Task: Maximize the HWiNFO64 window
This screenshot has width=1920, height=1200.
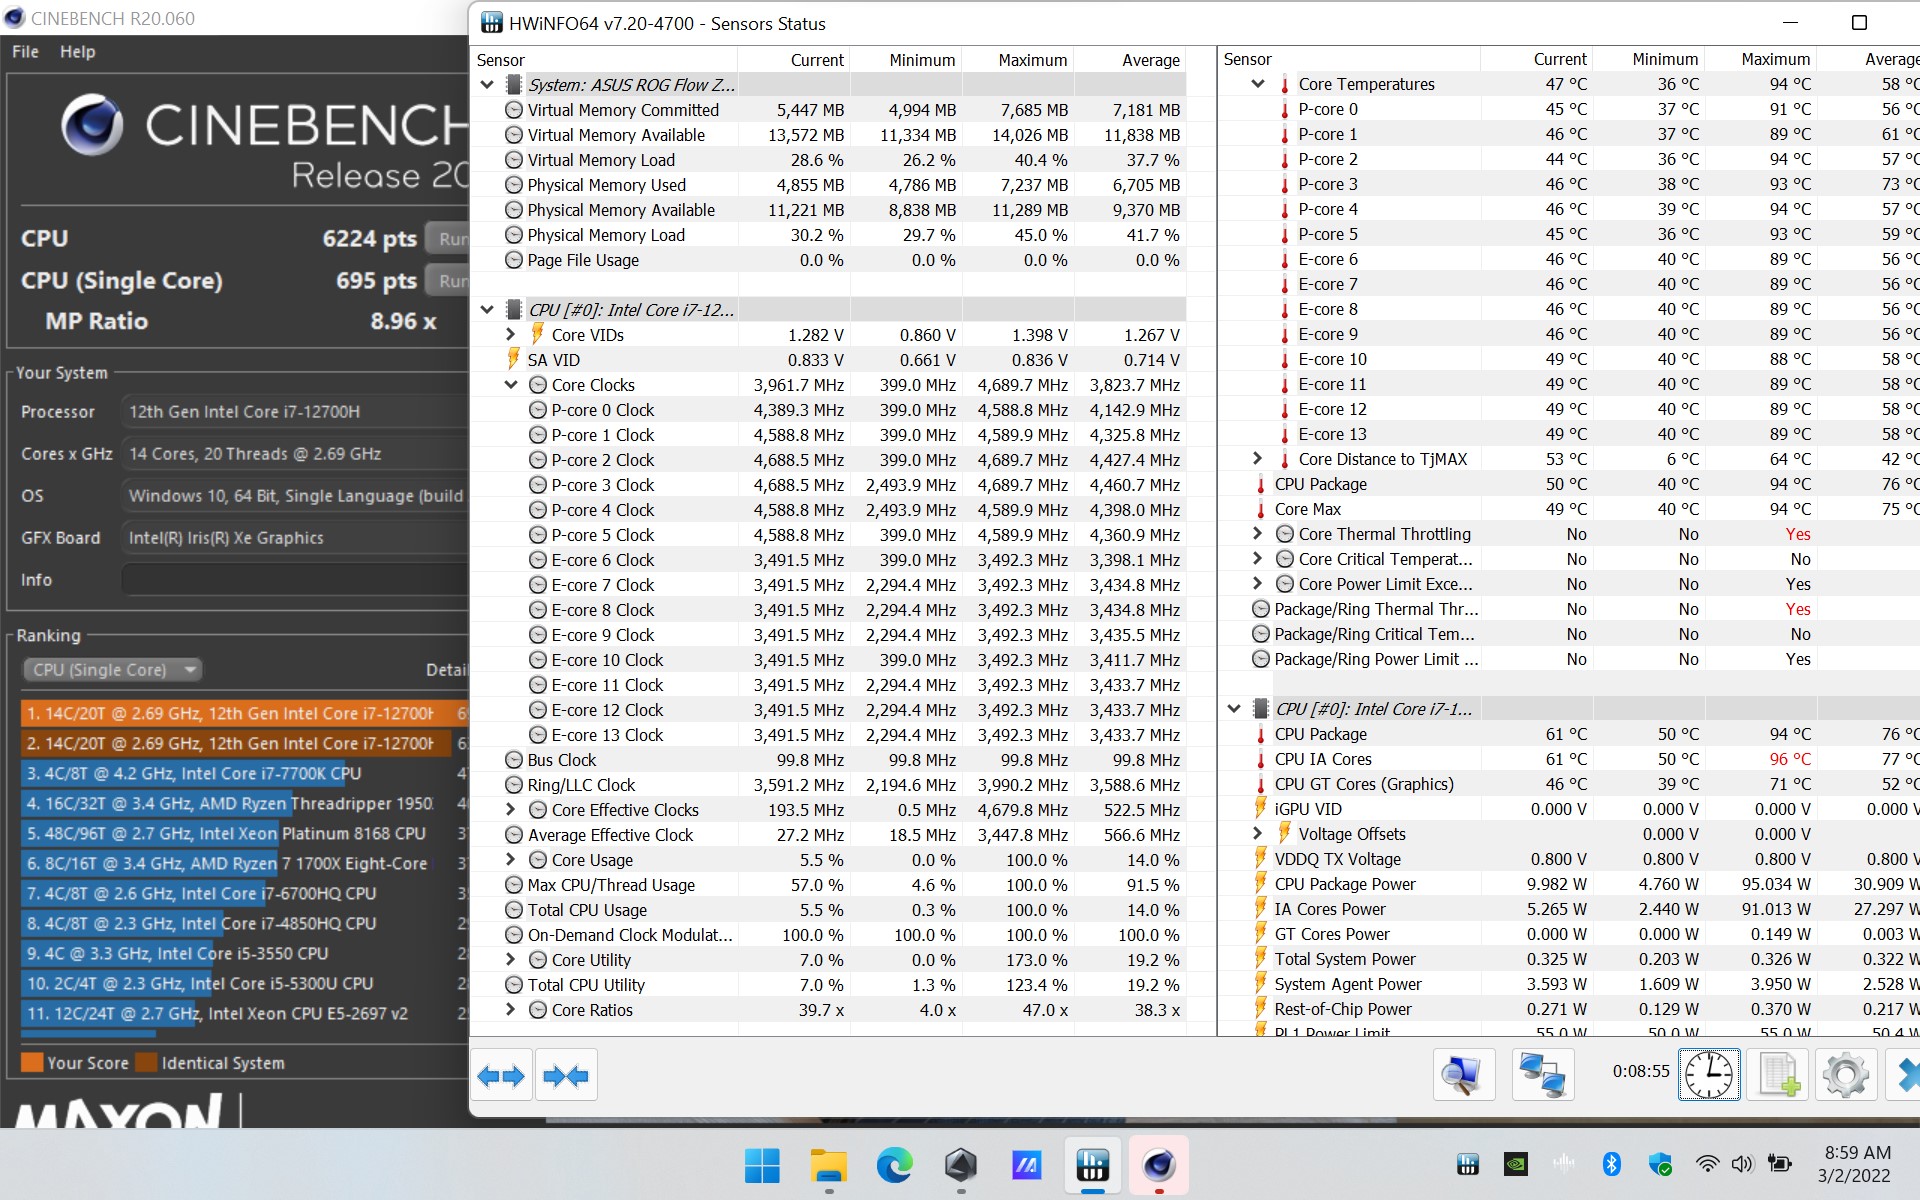Action: point(1859,22)
